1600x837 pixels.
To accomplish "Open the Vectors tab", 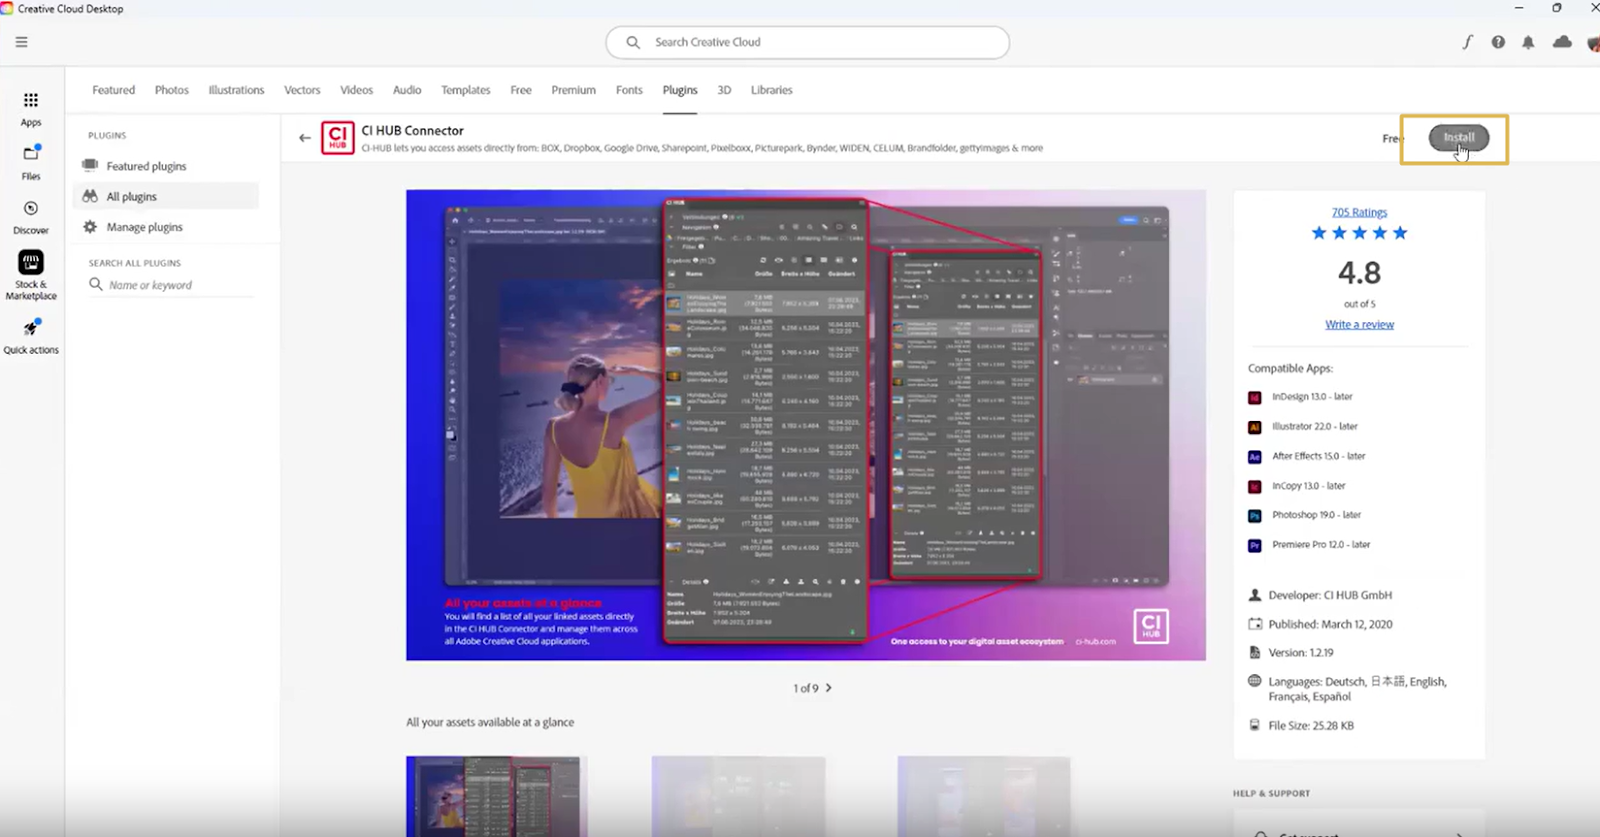I will 302,90.
